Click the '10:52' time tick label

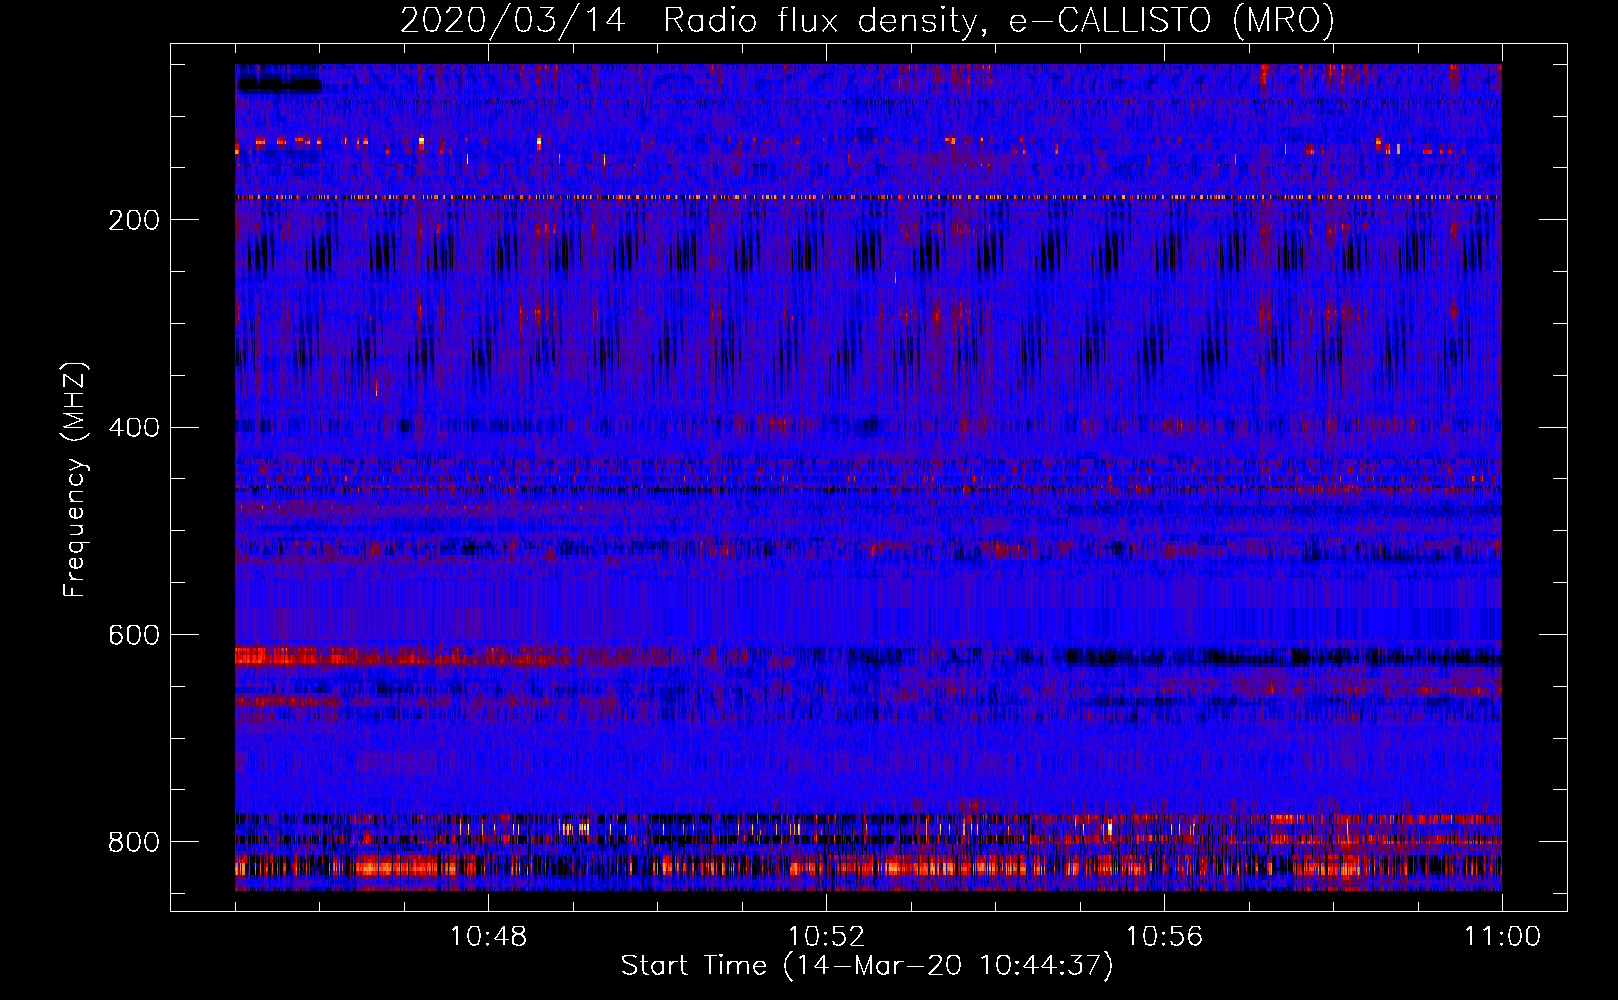tap(826, 937)
